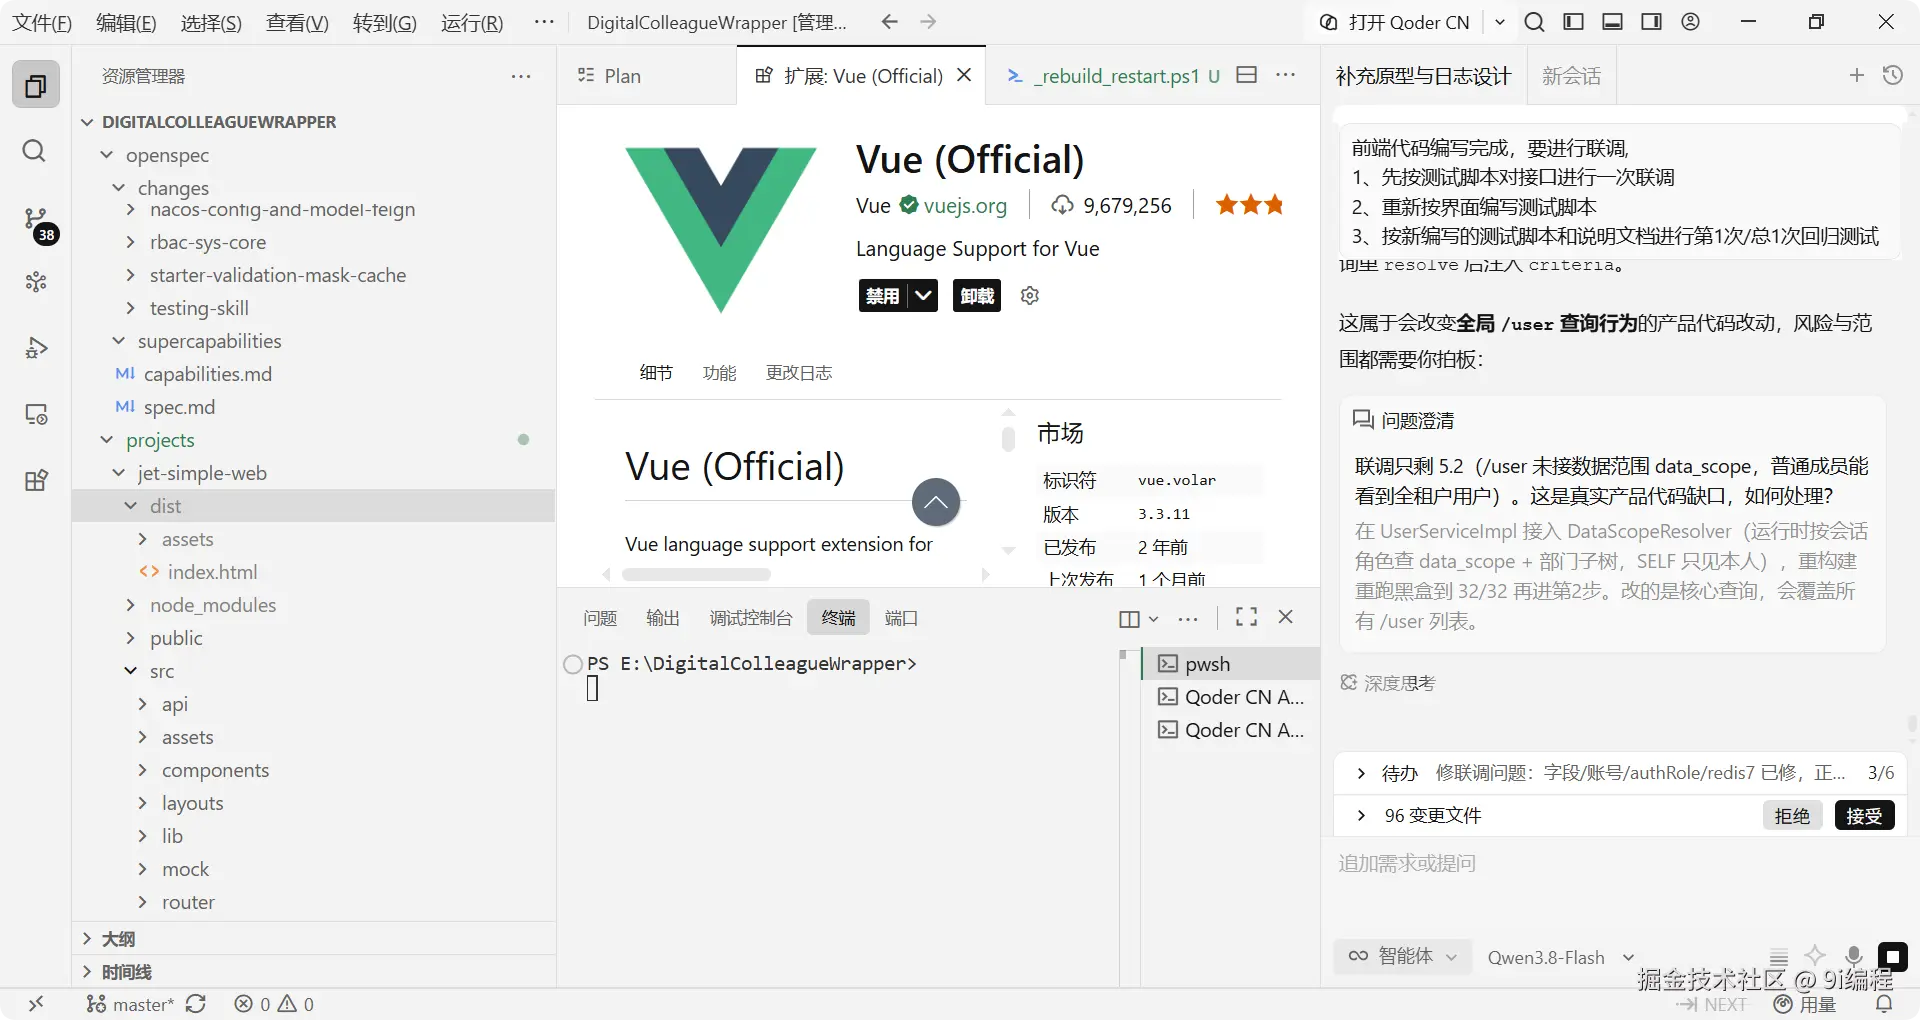Screen dimensions: 1920x1020
Task: Open the Explorer view in activity bar
Action: tap(36, 85)
